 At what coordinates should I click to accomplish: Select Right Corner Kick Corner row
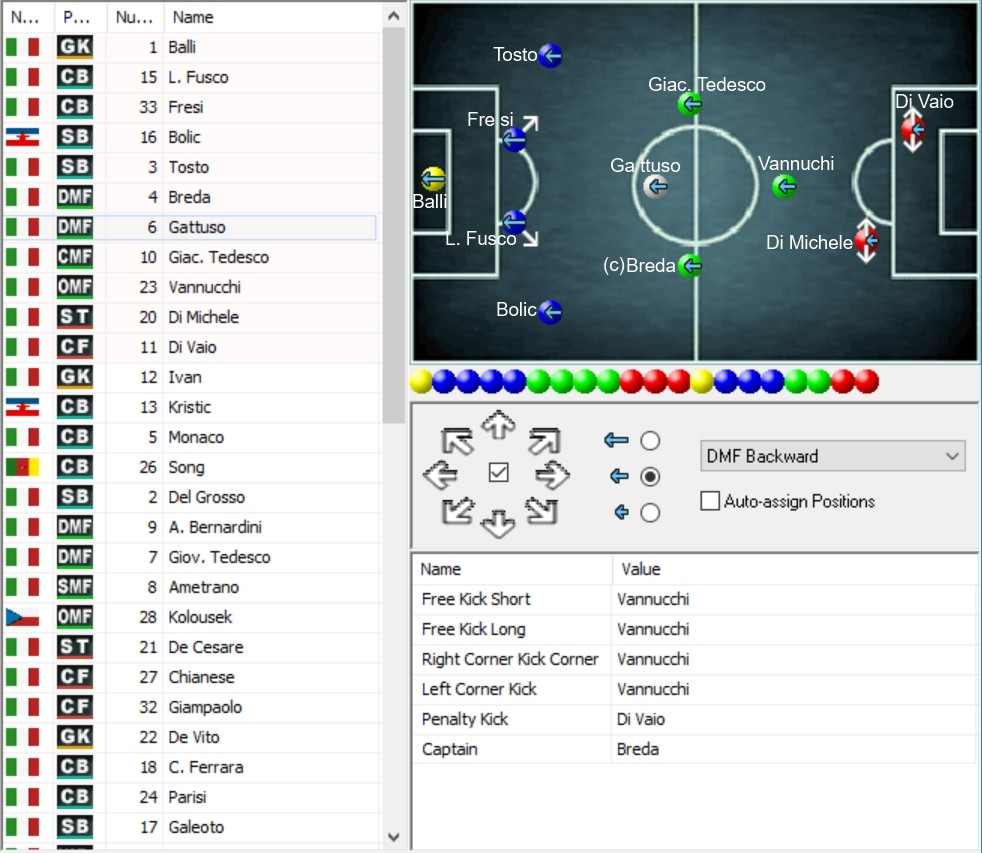pos(695,659)
